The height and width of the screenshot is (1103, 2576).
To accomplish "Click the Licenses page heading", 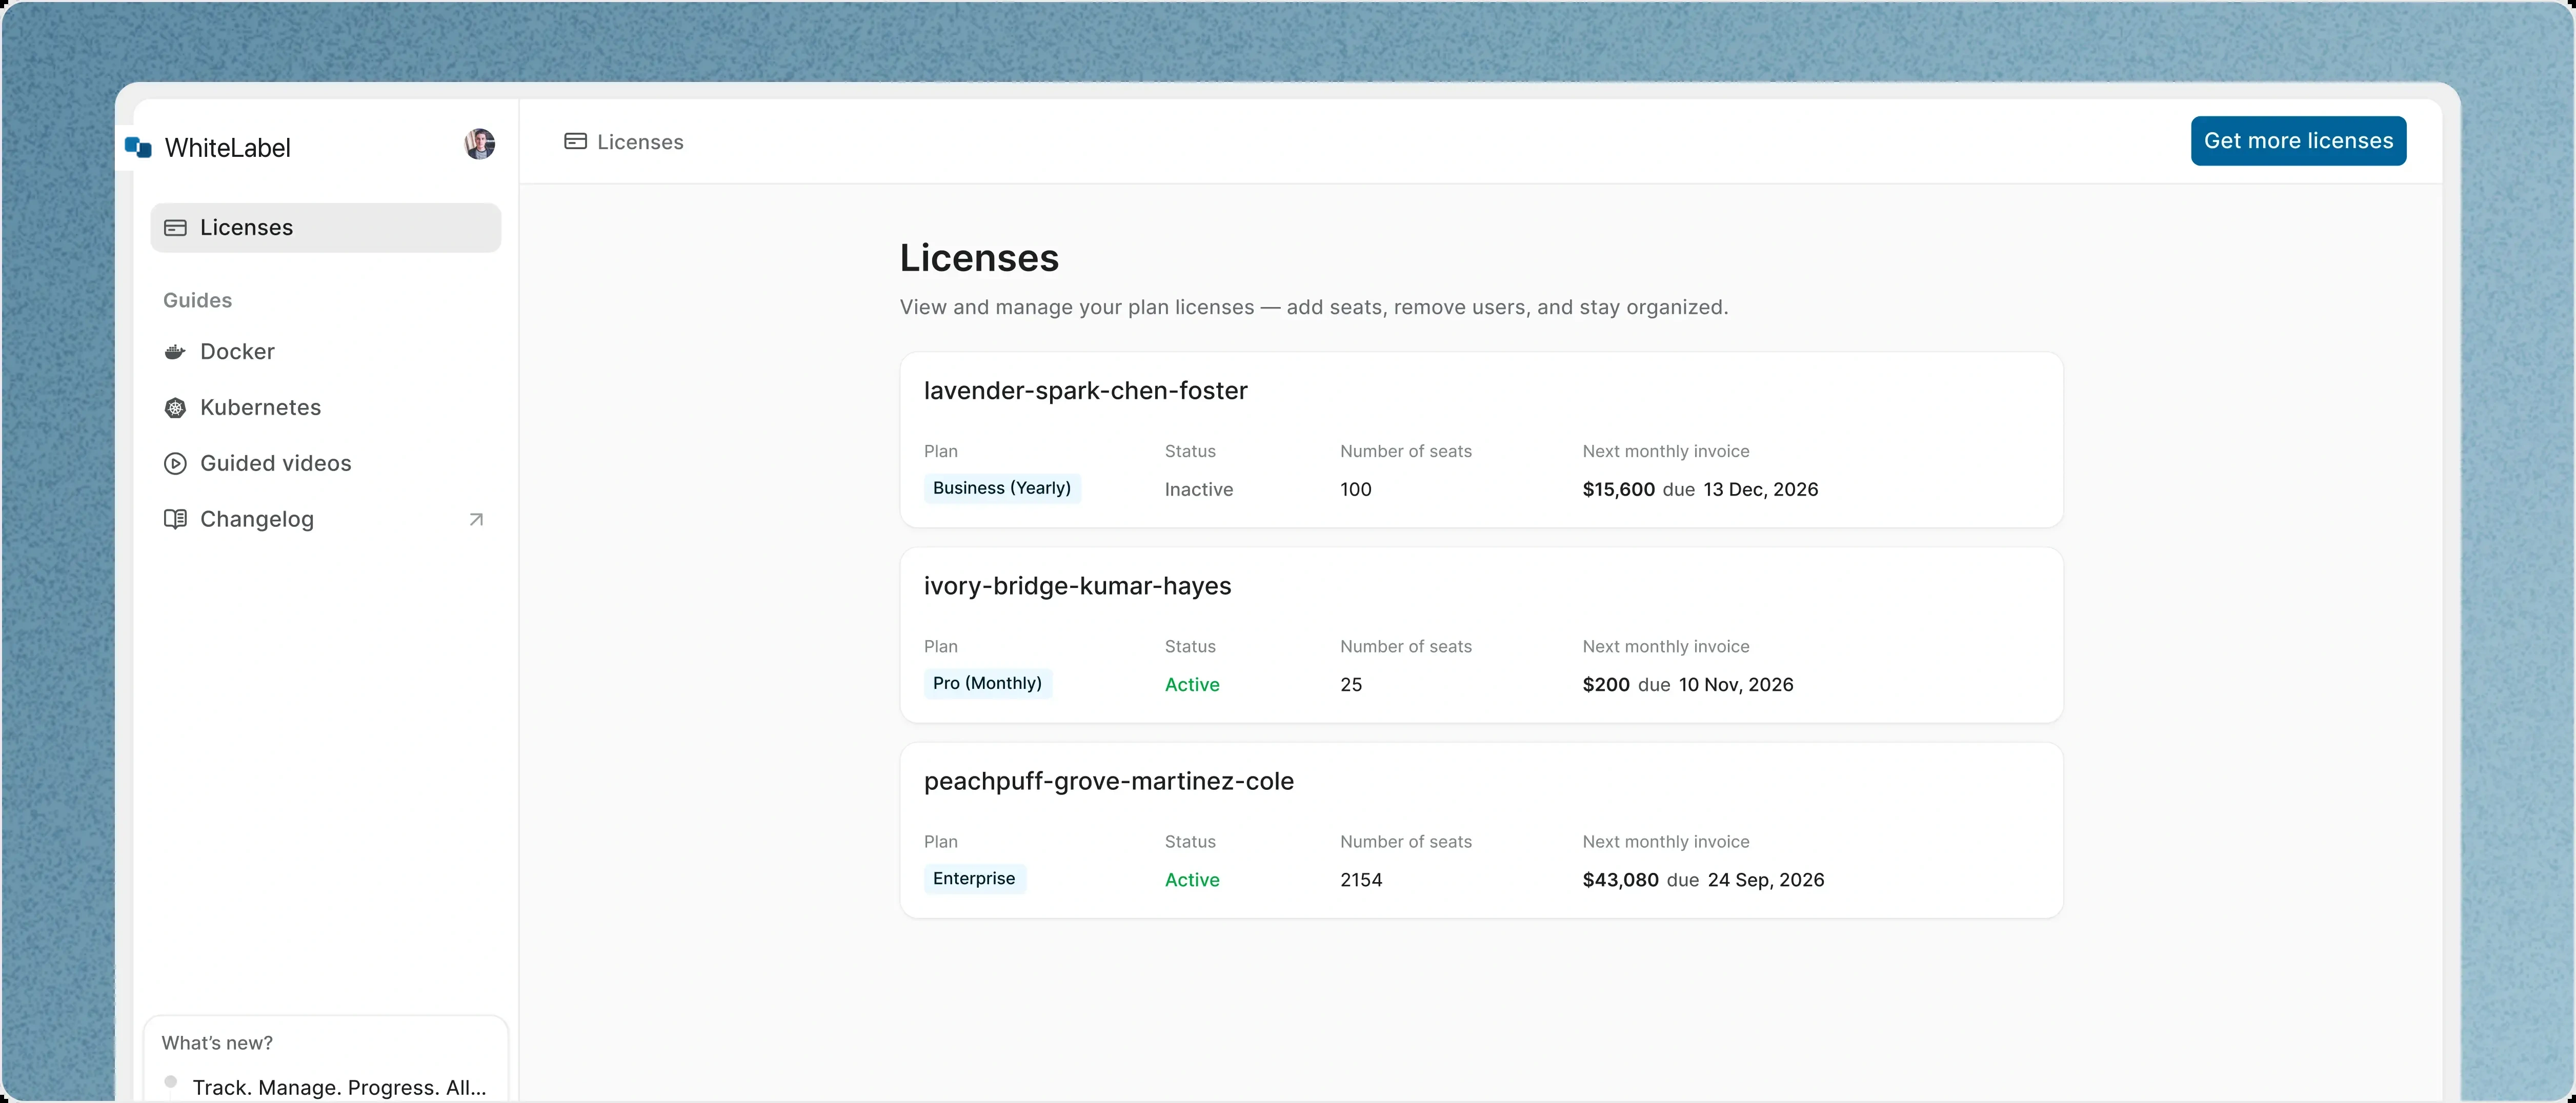I will click(x=979, y=258).
